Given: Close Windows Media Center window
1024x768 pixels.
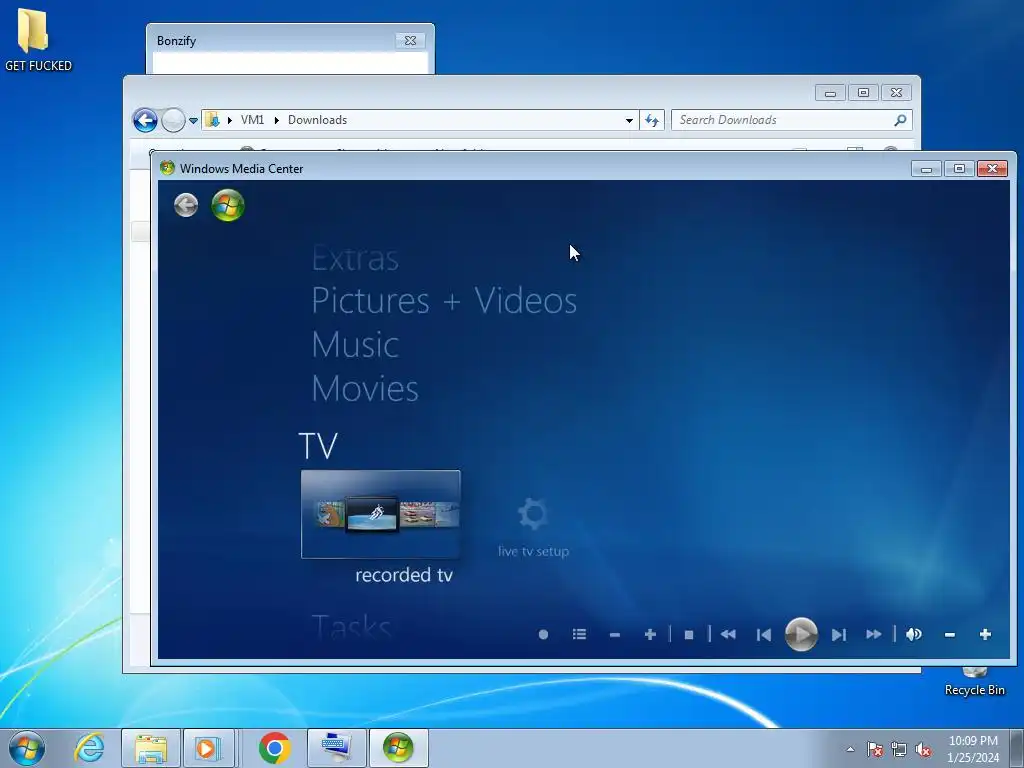Looking at the screenshot, I should (x=992, y=168).
